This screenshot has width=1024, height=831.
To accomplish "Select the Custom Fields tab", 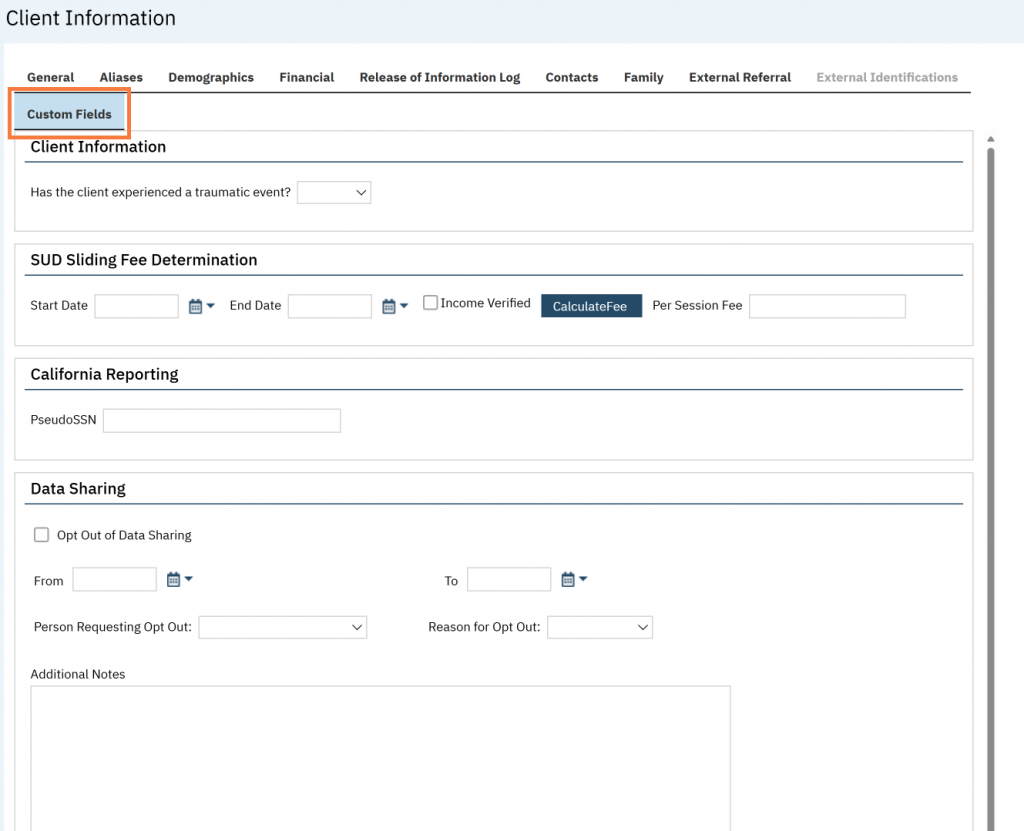I will [69, 114].
